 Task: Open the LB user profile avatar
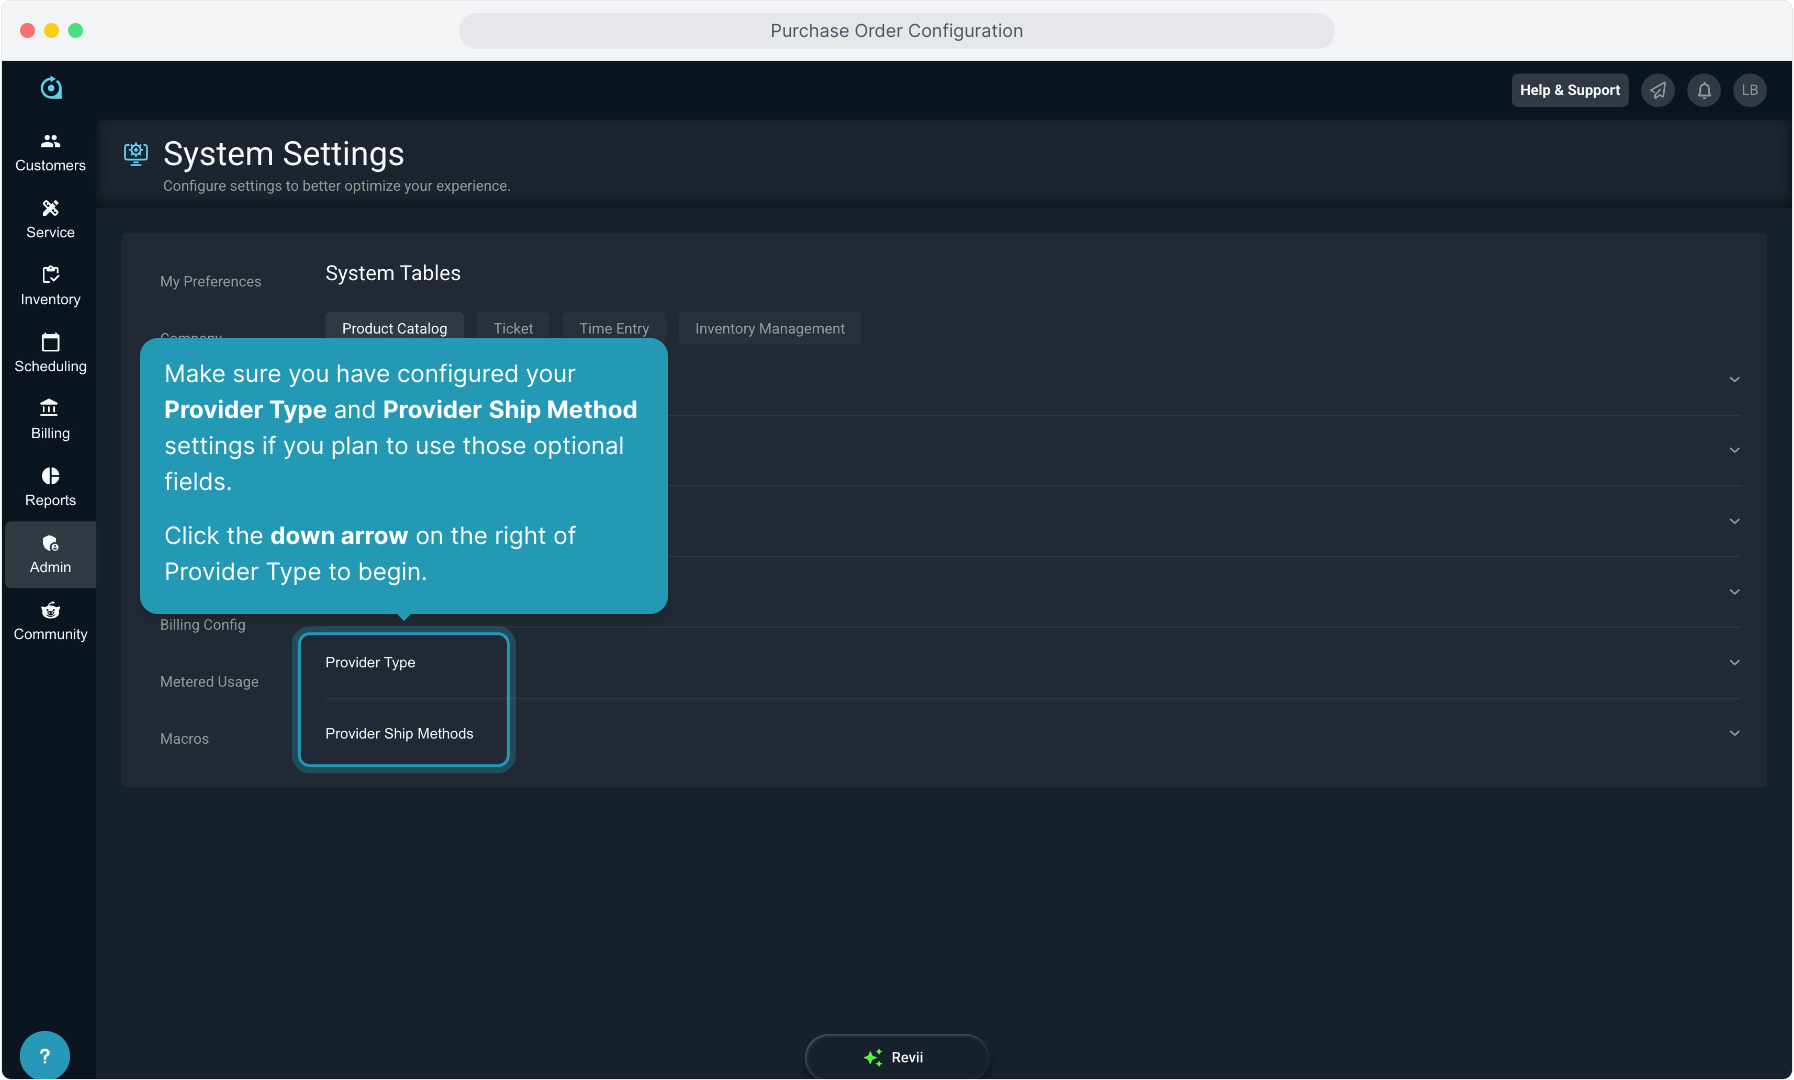pyautogui.click(x=1750, y=90)
